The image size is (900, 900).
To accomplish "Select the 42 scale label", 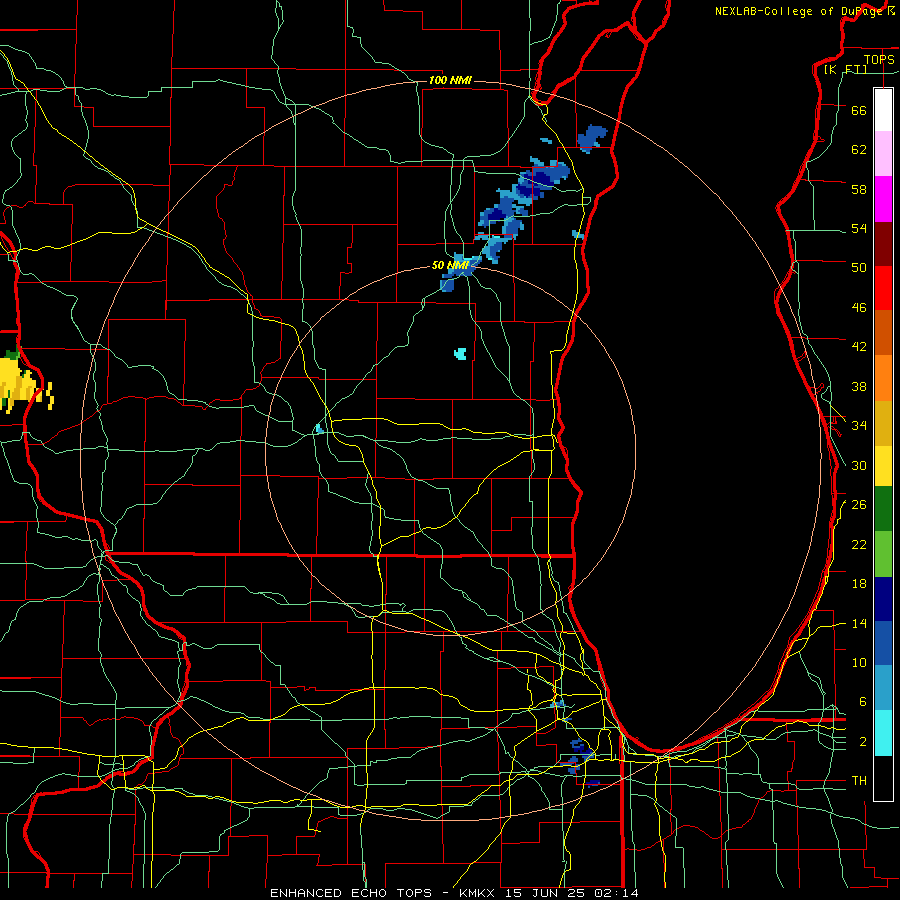I will (859, 347).
